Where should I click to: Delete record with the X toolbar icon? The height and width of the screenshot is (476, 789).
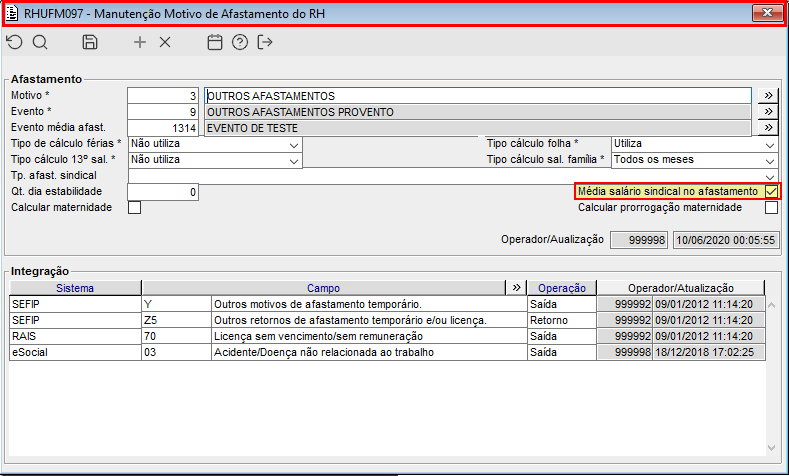point(165,42)
